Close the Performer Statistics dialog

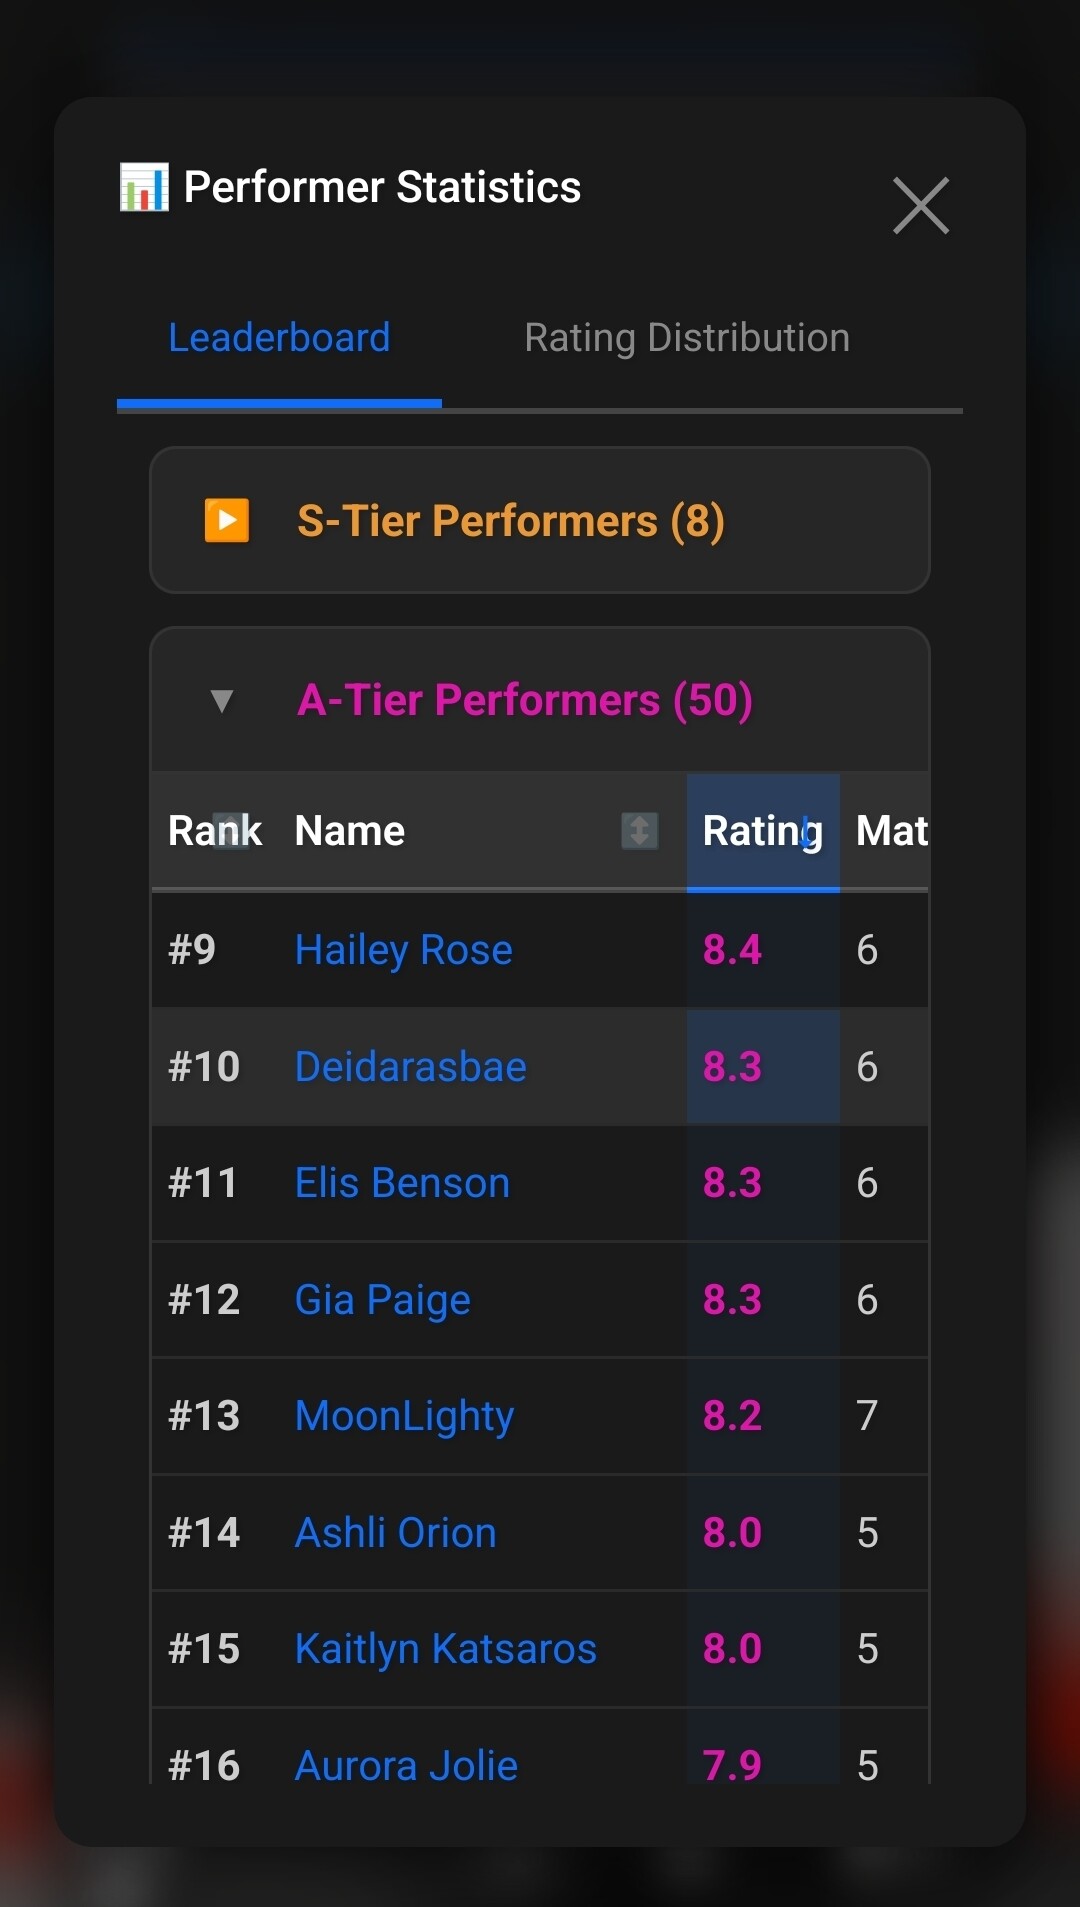point(920,206)
